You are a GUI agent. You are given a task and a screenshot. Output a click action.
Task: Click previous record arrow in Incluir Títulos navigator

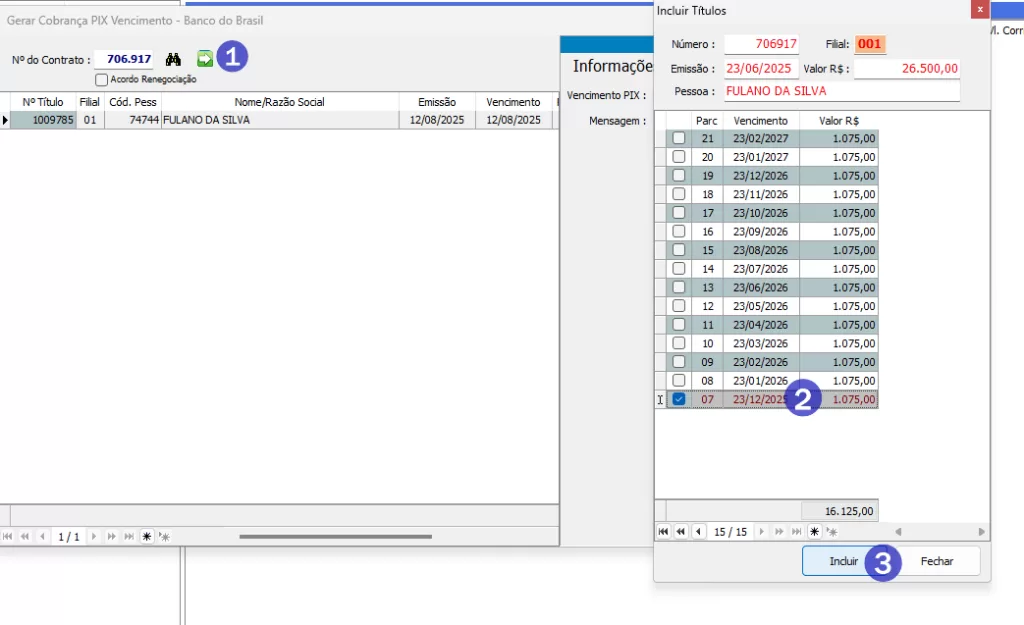[697, 532]
